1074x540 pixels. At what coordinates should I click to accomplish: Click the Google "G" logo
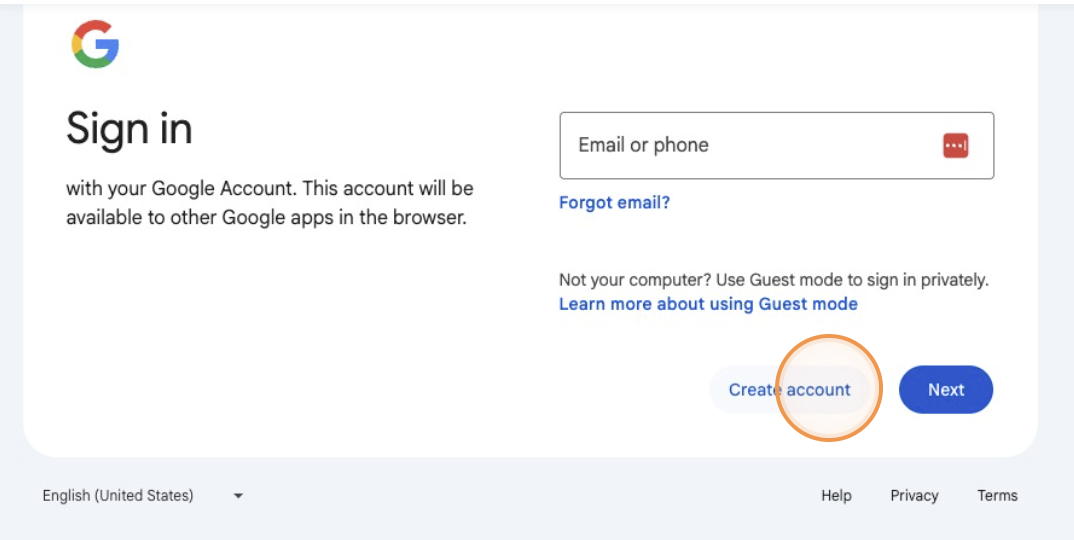pos(95,45)
